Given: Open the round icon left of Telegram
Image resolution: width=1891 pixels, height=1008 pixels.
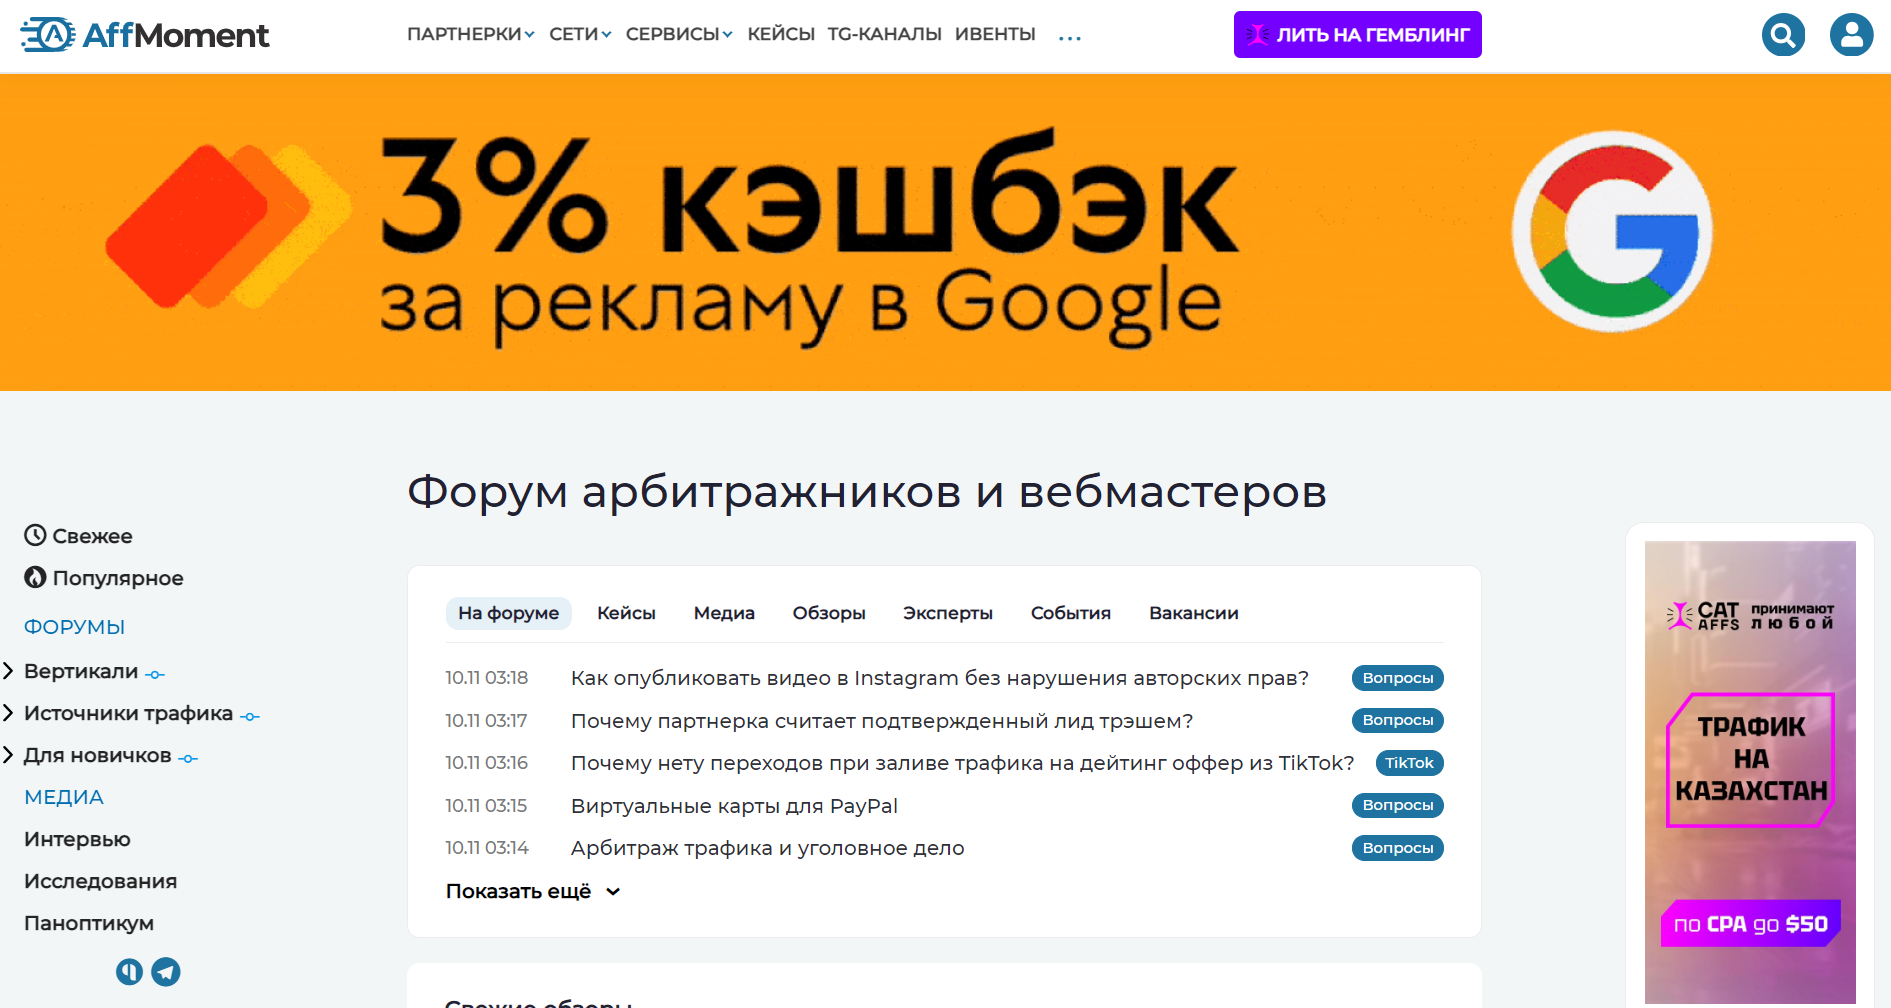Looking at the screenshot, I should 130,972.
